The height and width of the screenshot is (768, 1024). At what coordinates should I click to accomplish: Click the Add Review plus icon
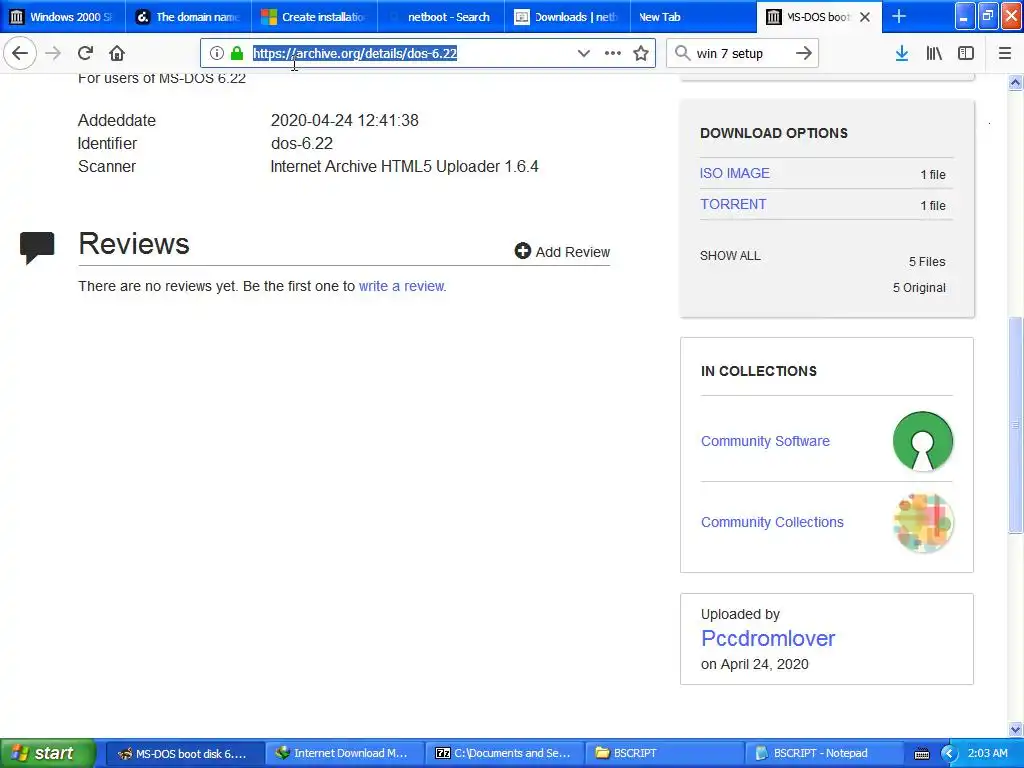tap(522, 251)
